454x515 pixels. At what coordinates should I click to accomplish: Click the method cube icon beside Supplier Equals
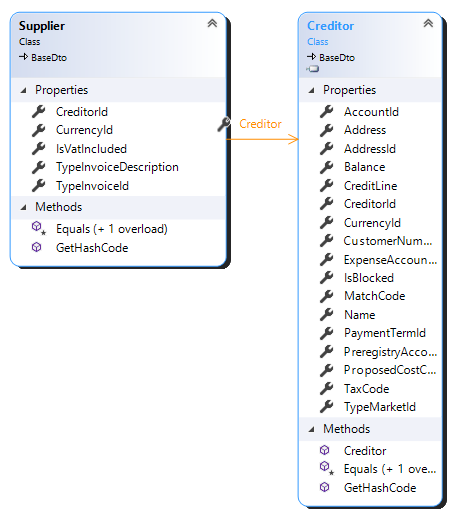pos(38,228)
